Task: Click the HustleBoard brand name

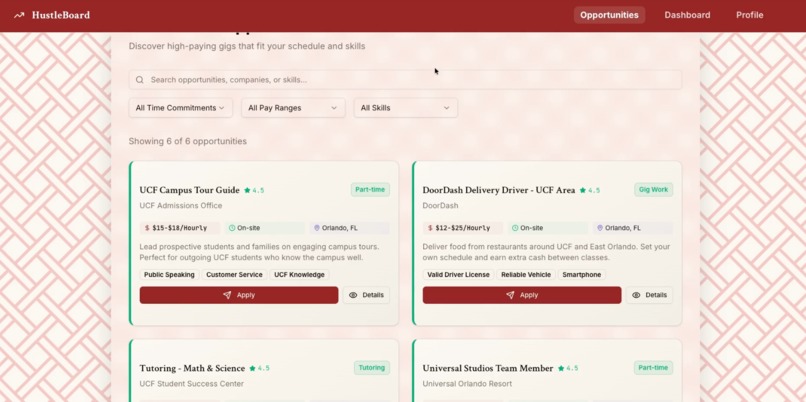Action: [61, 15]
